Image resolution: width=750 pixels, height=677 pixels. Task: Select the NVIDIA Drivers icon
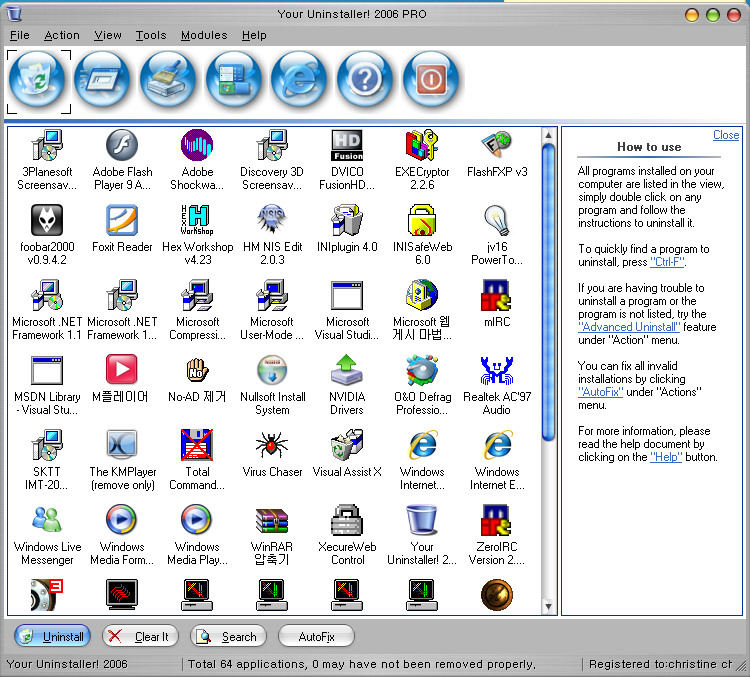(347, 370)
